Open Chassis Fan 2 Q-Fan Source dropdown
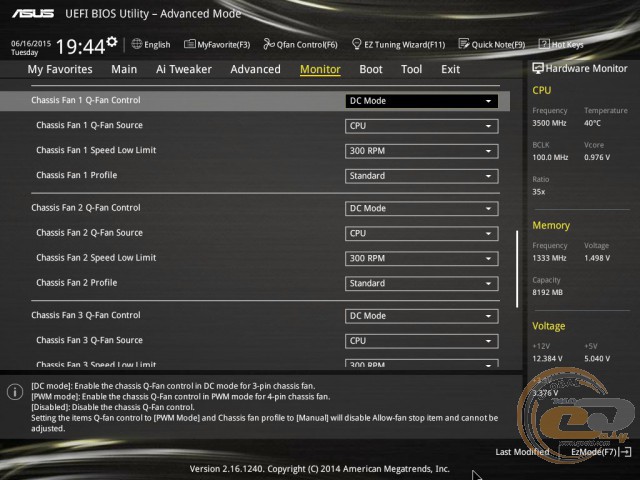Viewport: 640px width, 480px height. (x=422, y=233)
